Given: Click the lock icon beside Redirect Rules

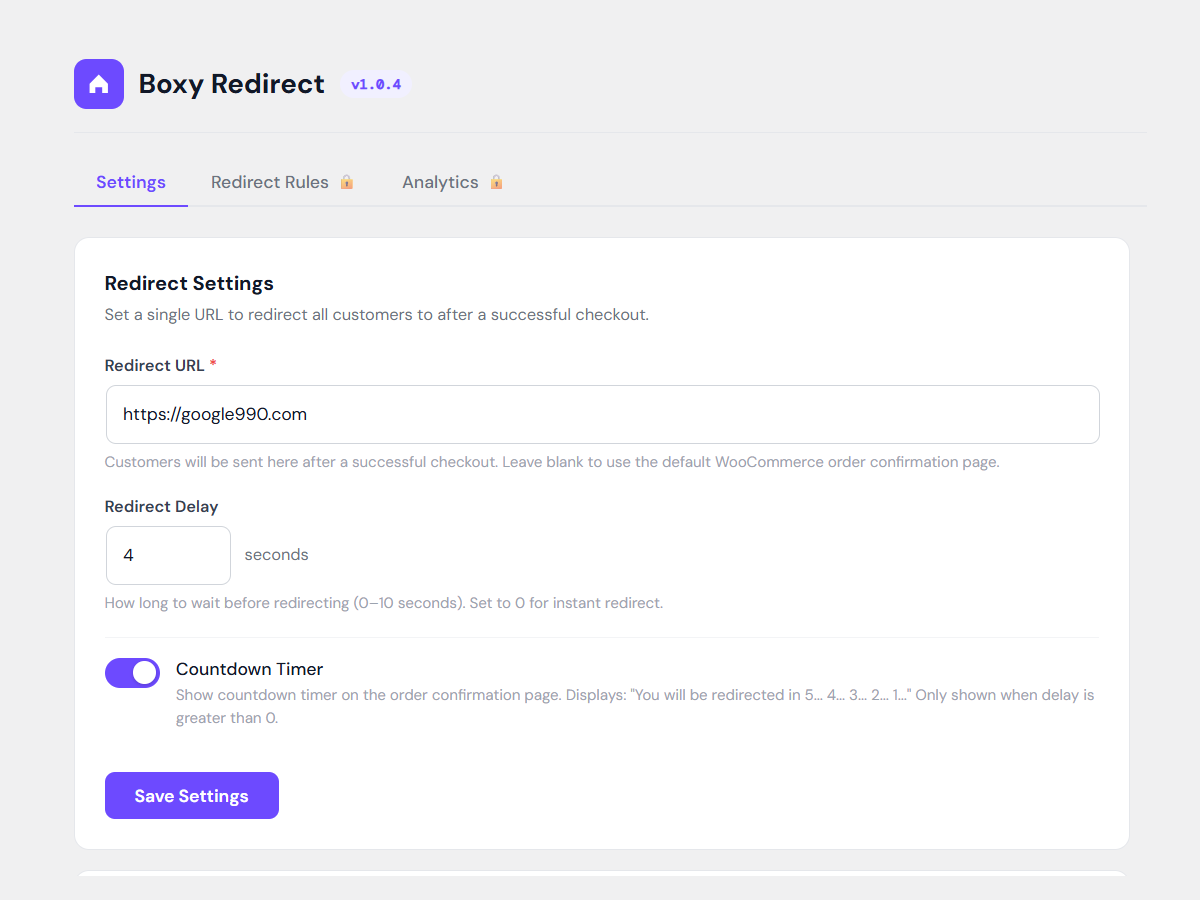Looking at the screenshot, I should [x=347, y=182].
